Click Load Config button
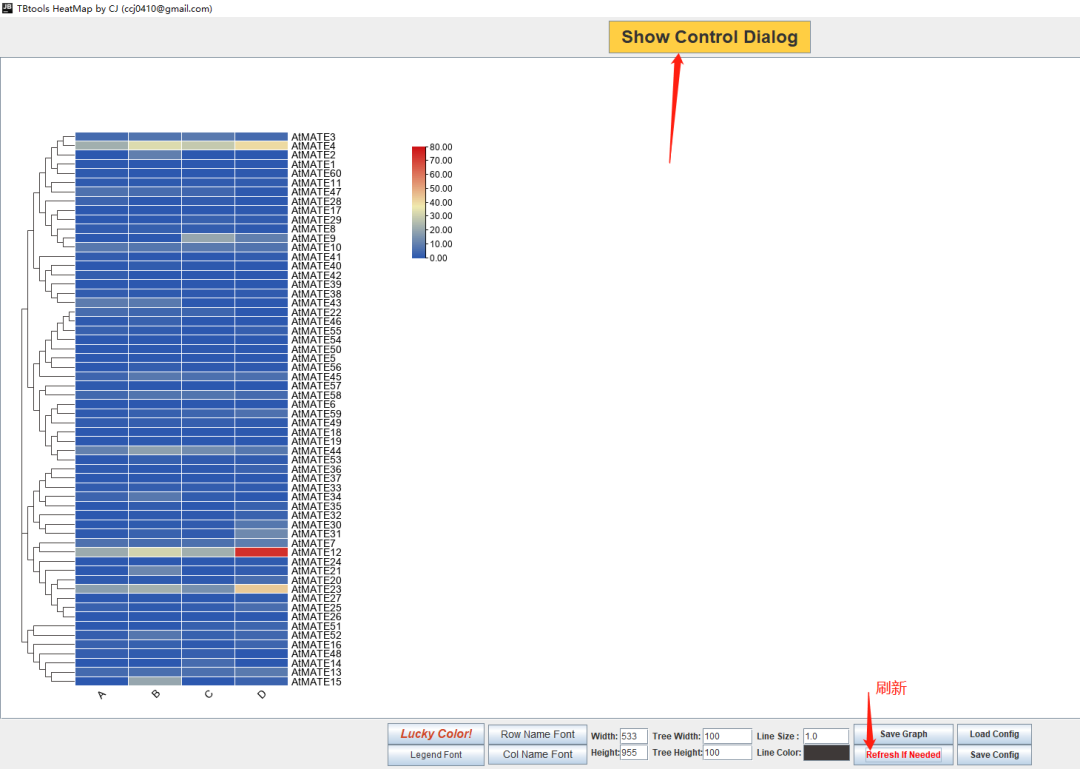1080x769 pixels. [x=994, y=734]
